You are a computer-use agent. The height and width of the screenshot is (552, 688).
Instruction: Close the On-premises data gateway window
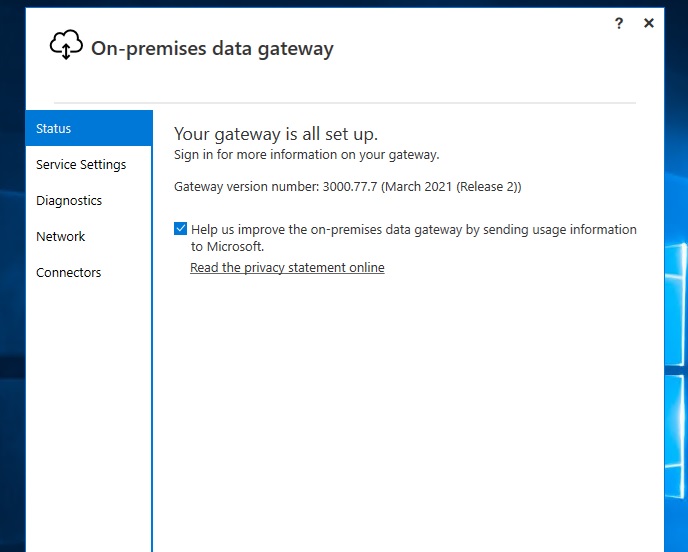pyautogui.click(x=649, y=23)
